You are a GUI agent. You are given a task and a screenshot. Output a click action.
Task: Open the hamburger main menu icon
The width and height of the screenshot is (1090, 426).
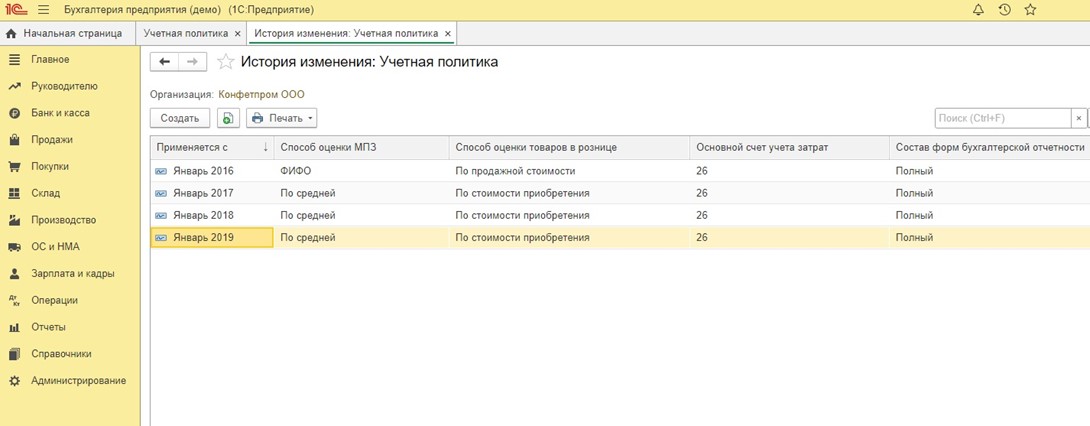point(43,10)
